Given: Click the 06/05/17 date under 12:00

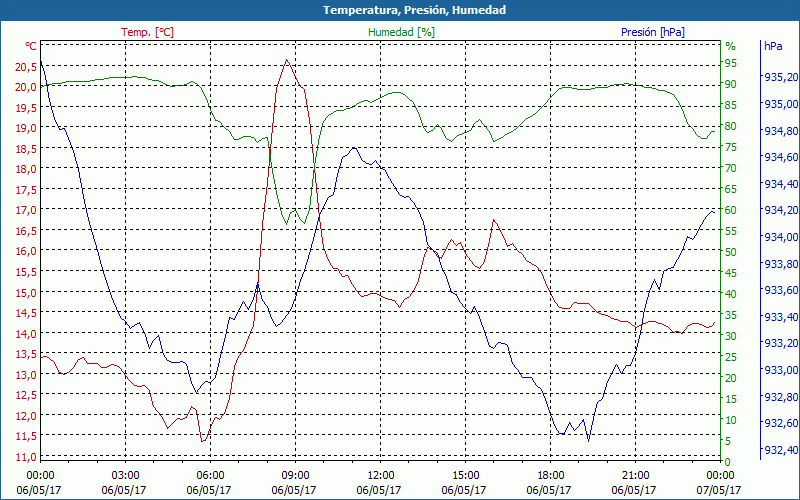Looking at the screenshot, I should [x=379, y=491].
